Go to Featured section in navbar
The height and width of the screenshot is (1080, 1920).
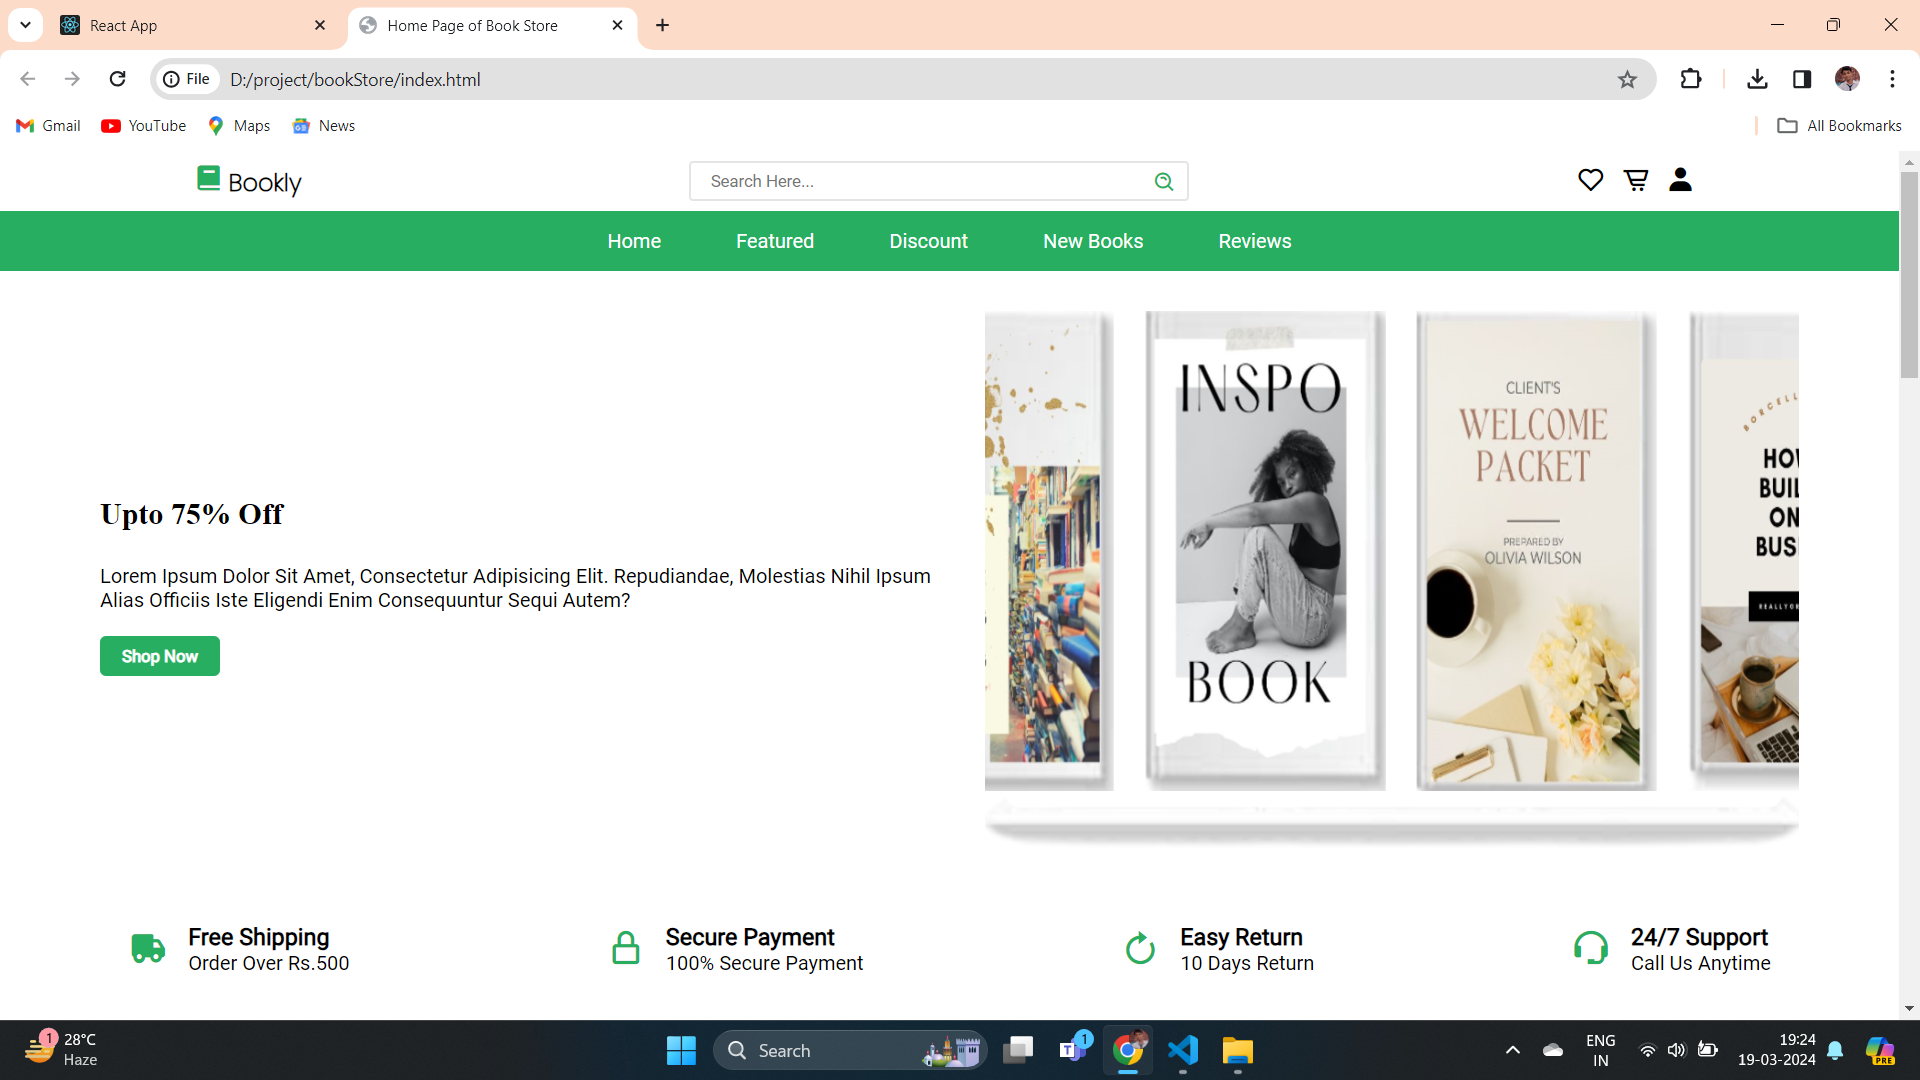(x=774, y=241)
